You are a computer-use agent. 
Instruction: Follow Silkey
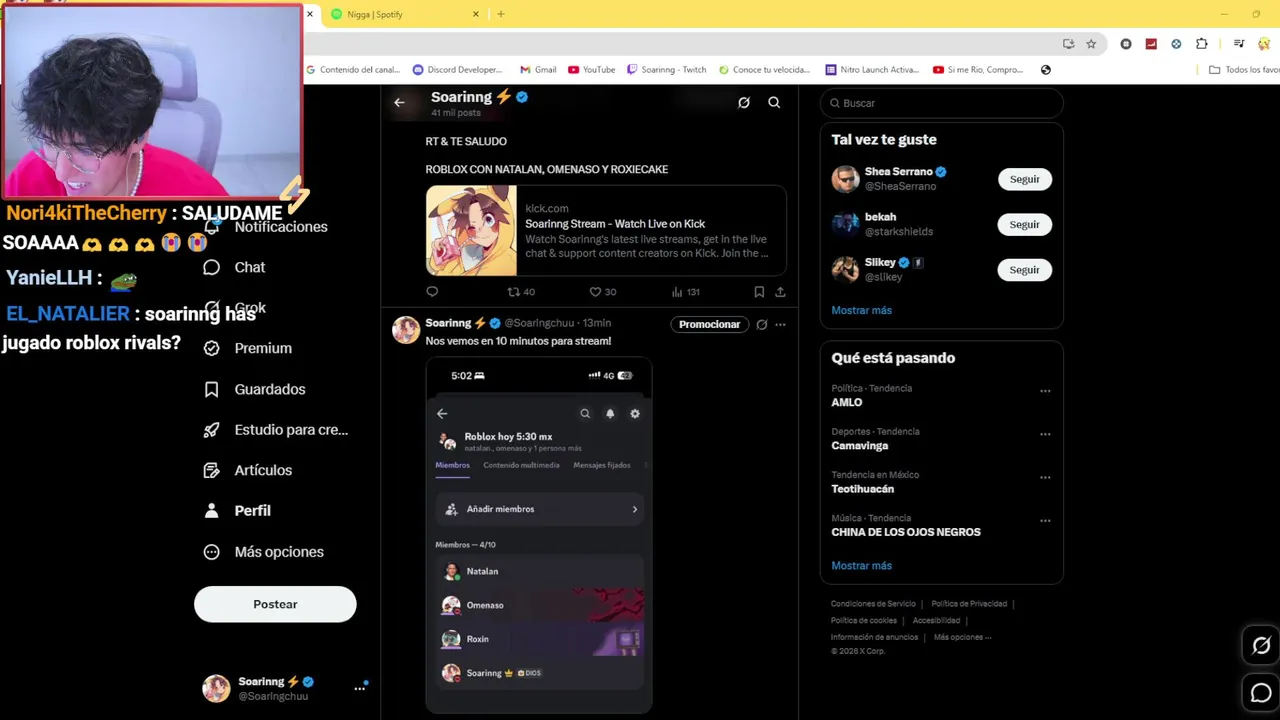click(1024, 270)
